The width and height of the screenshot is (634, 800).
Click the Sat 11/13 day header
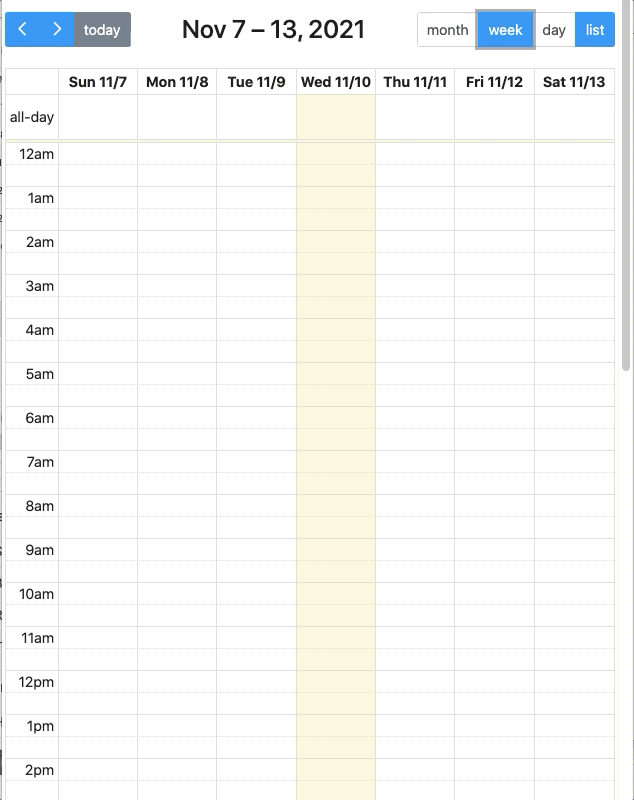574,81
